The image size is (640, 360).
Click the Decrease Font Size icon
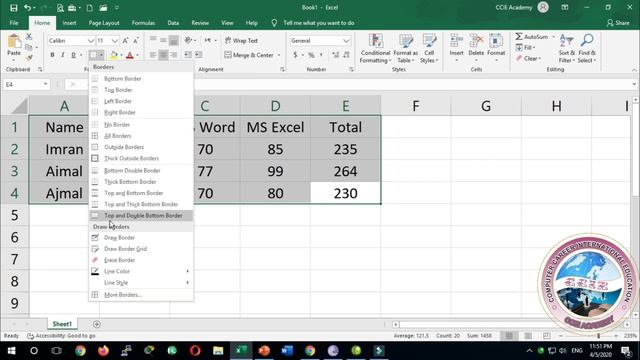[136, 40]
